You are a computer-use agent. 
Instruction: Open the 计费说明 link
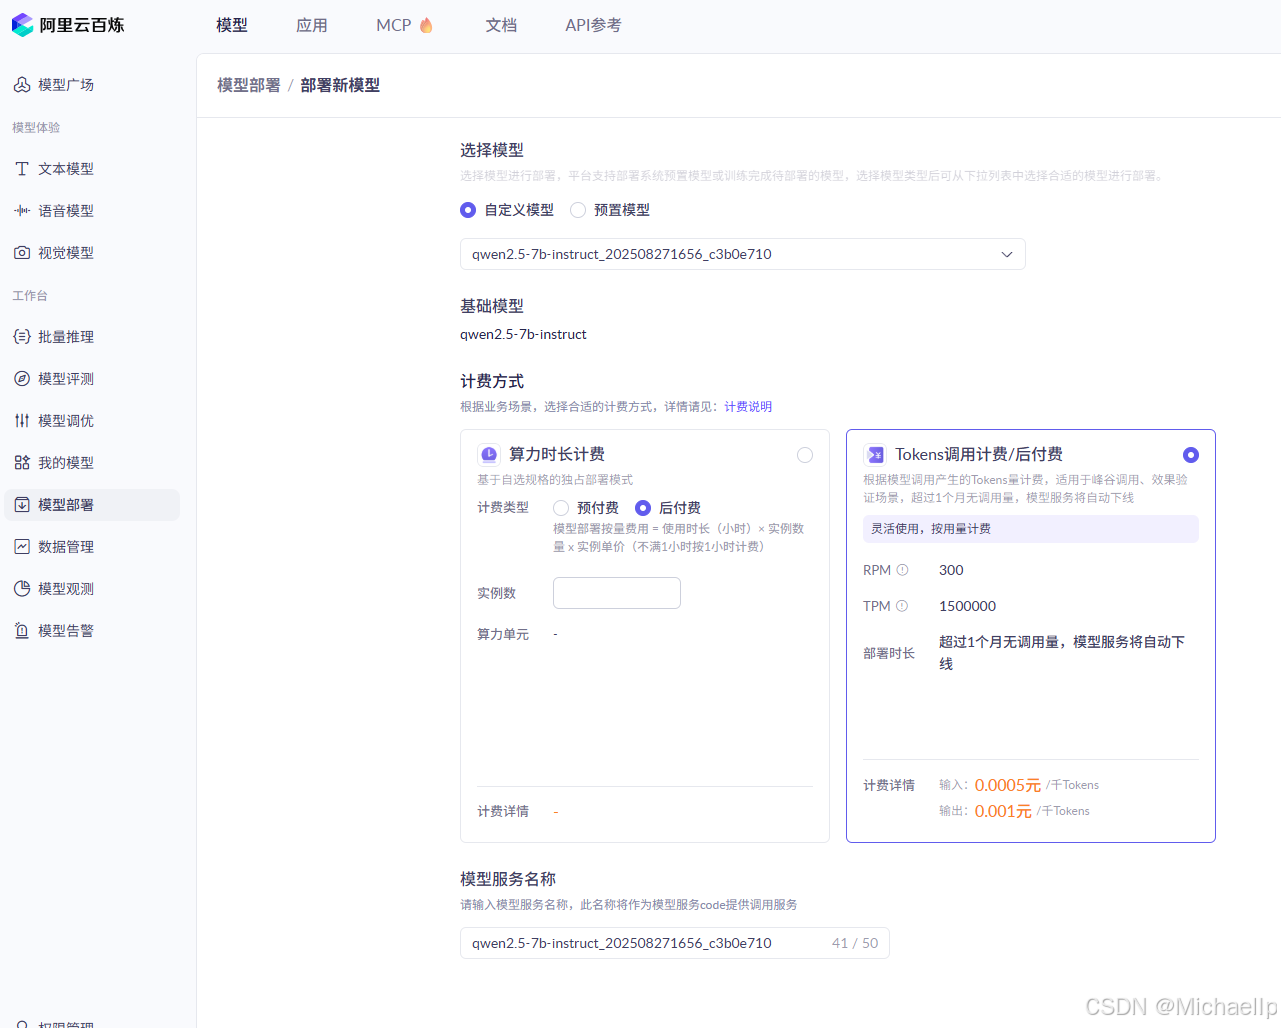tap(748, 407)
